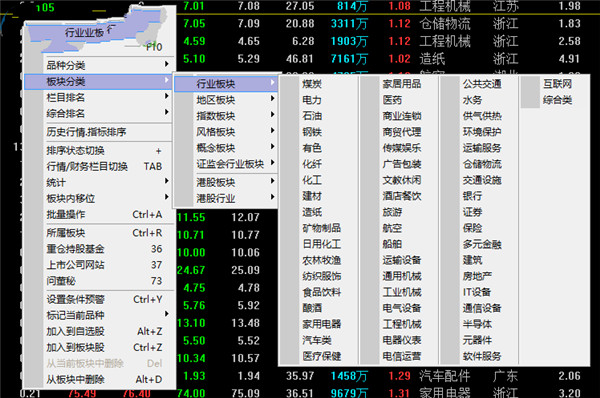Select 医疗保健 sector
Viewport: 600px width, 398px height.
[321, 357]
